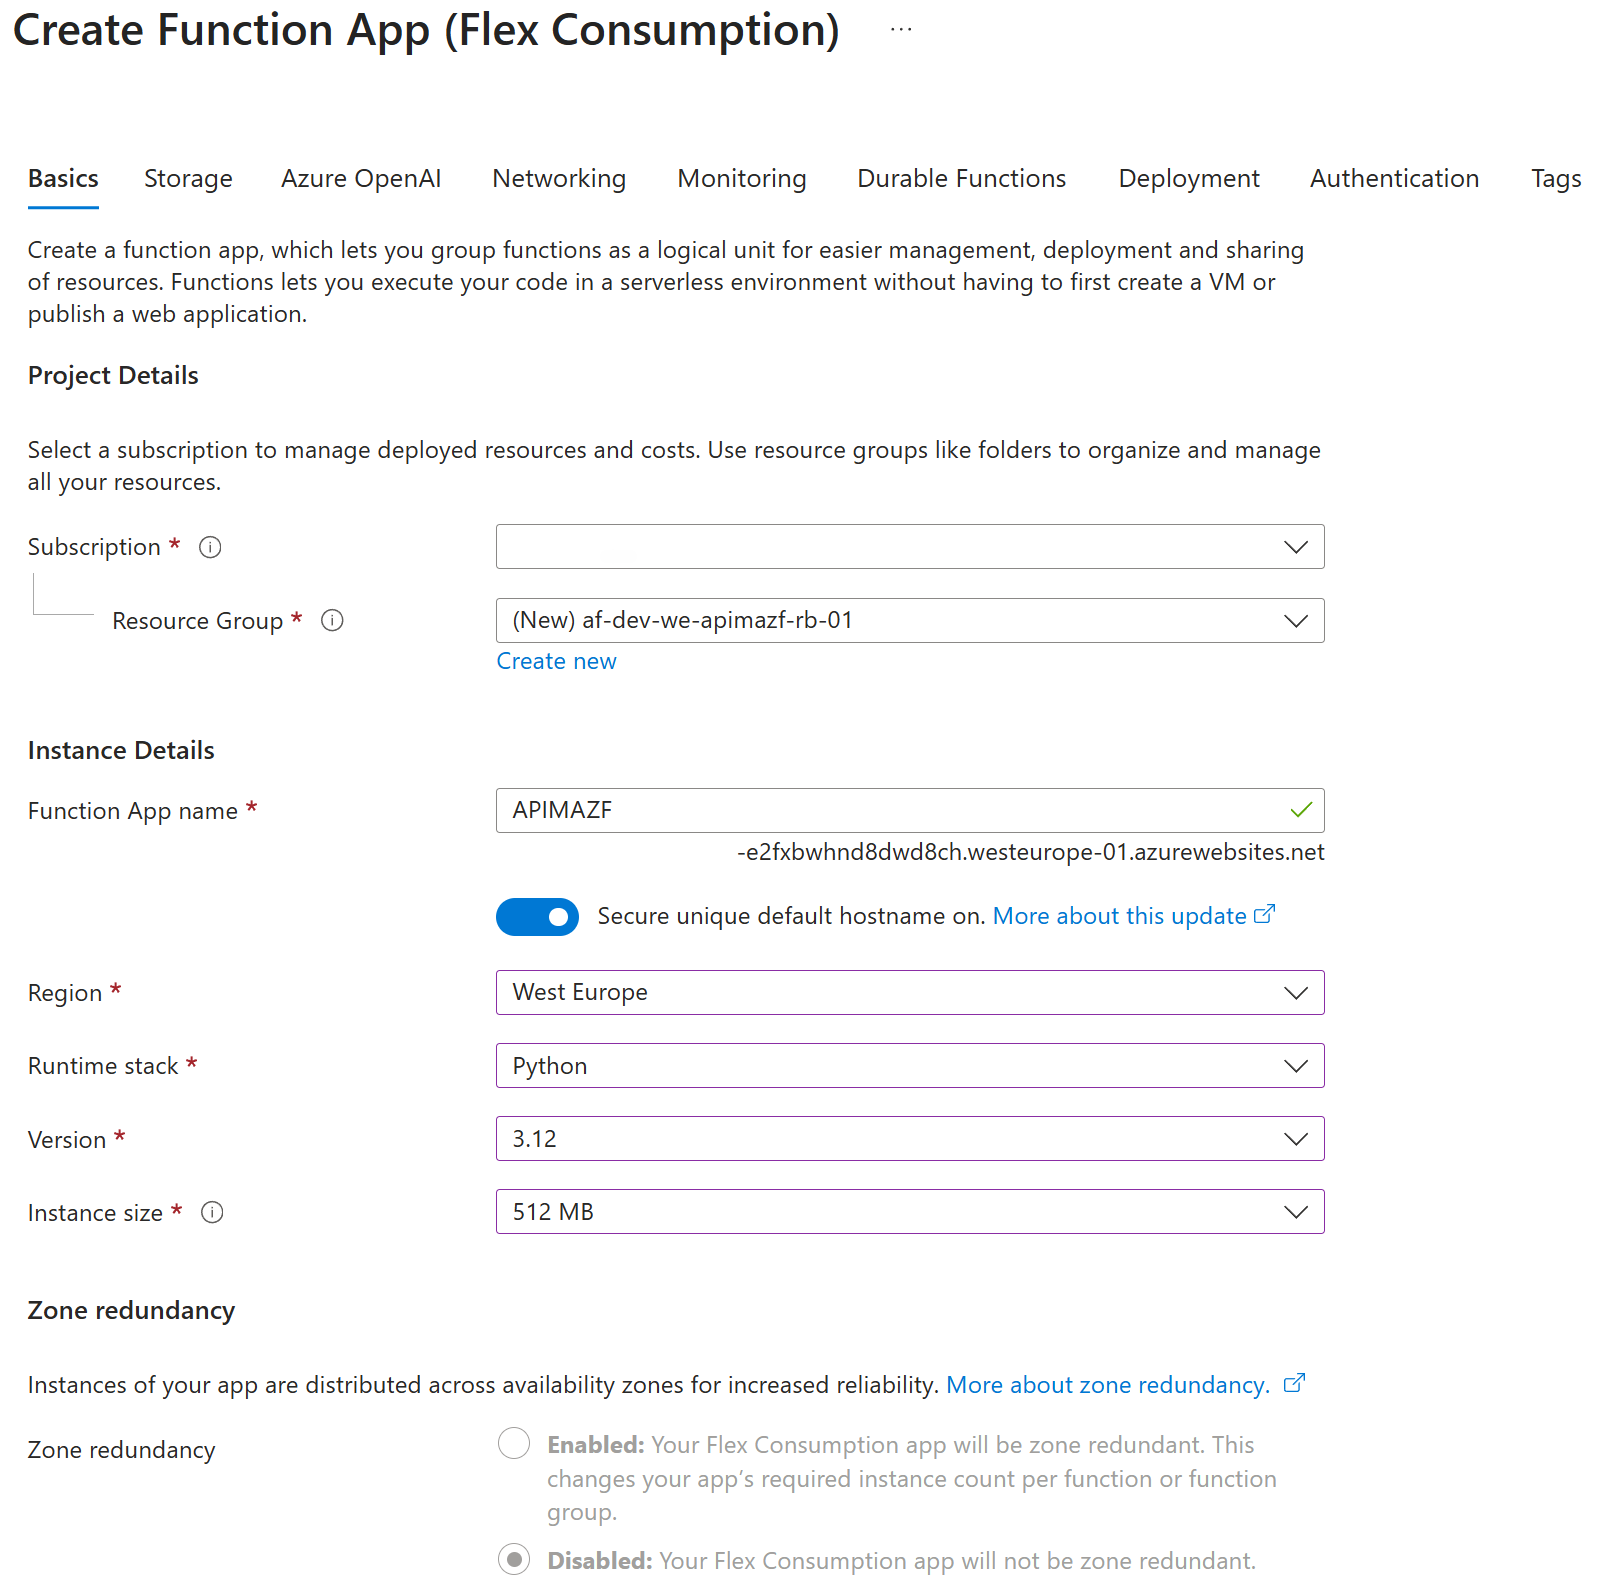Open the Networking tab
Viewport: 1608px width, 1595px height.
(x=559, y=179)
